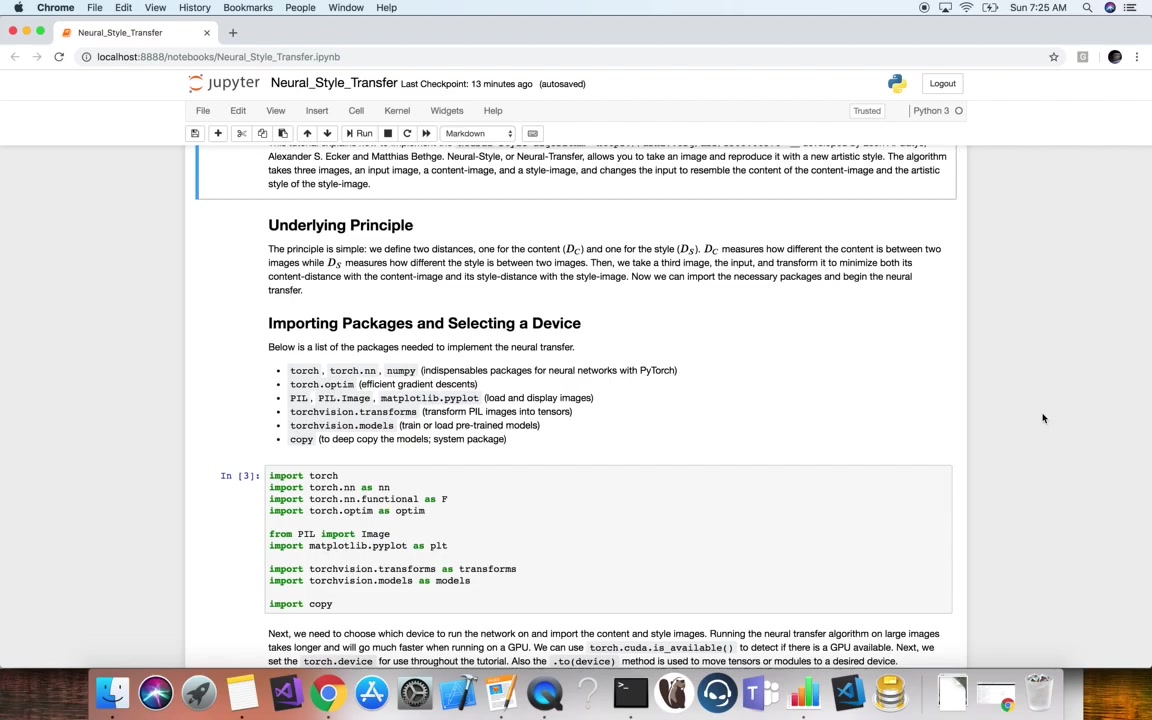The width and height of the screenshot is (1152, 720).
Task: Click into the In [3] import code cell
Action: 608,539
